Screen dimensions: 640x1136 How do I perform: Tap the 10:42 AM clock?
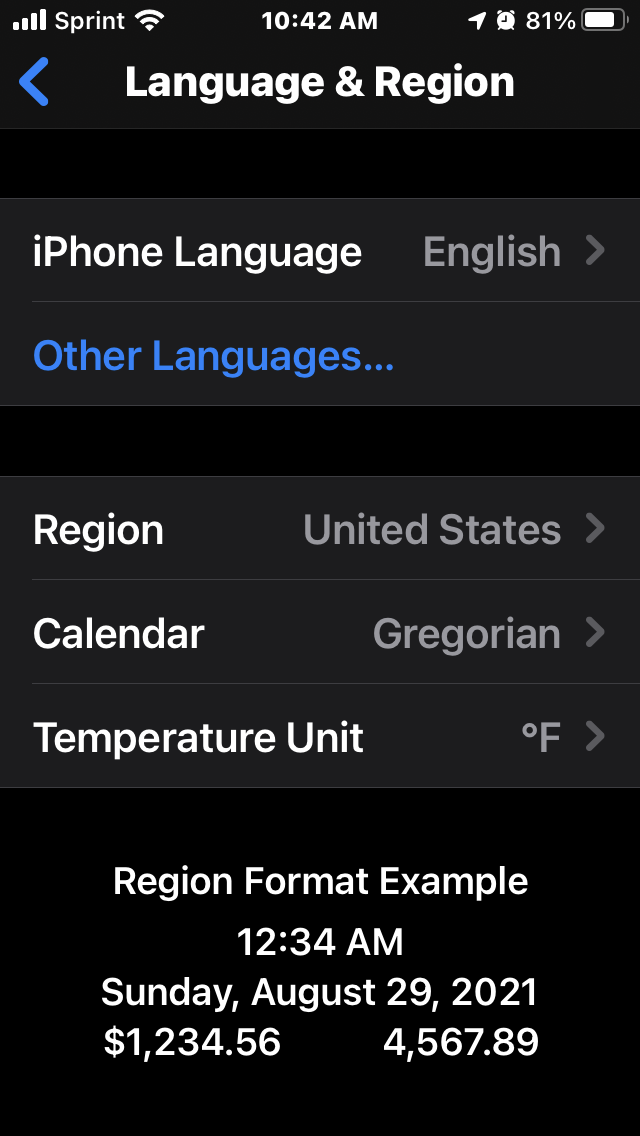click(320, 20)
